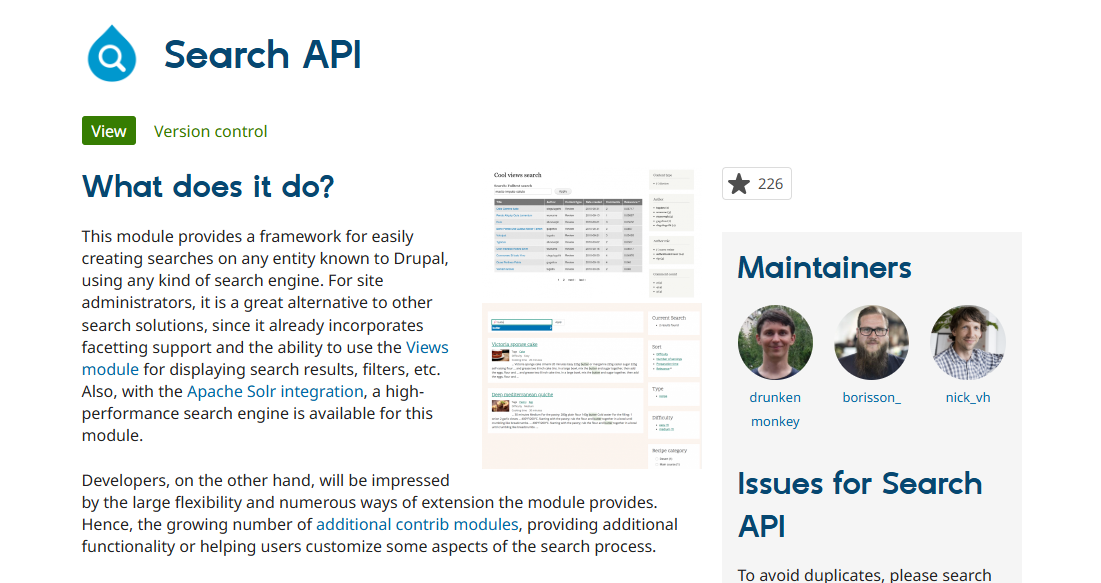
Task: Follow the Views module link
Action: (265, 358)
